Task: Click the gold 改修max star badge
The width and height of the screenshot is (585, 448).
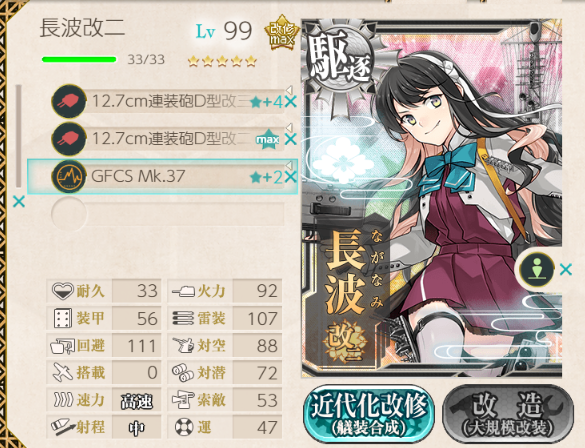Action: (282, 33)
